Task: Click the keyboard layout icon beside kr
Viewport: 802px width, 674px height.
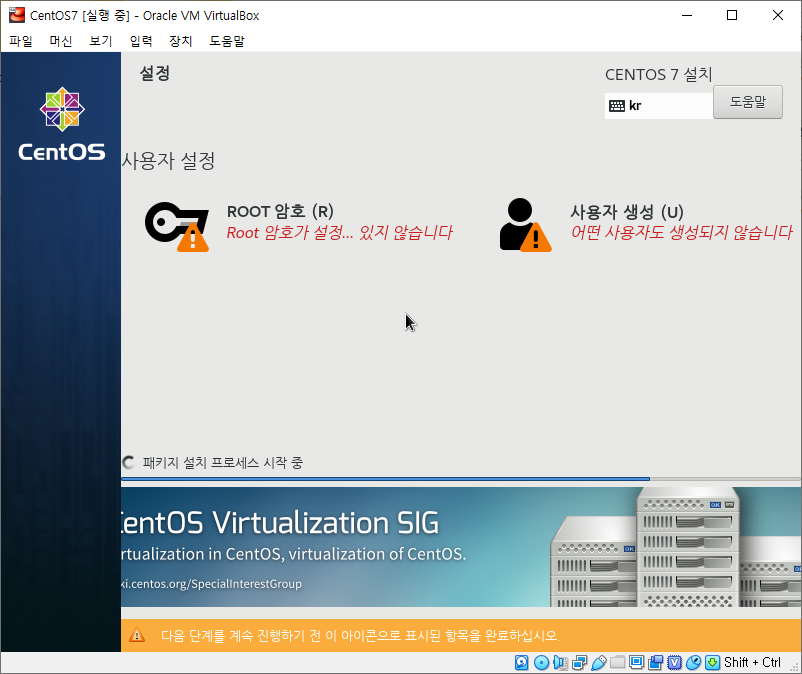Action: (617, 106)
